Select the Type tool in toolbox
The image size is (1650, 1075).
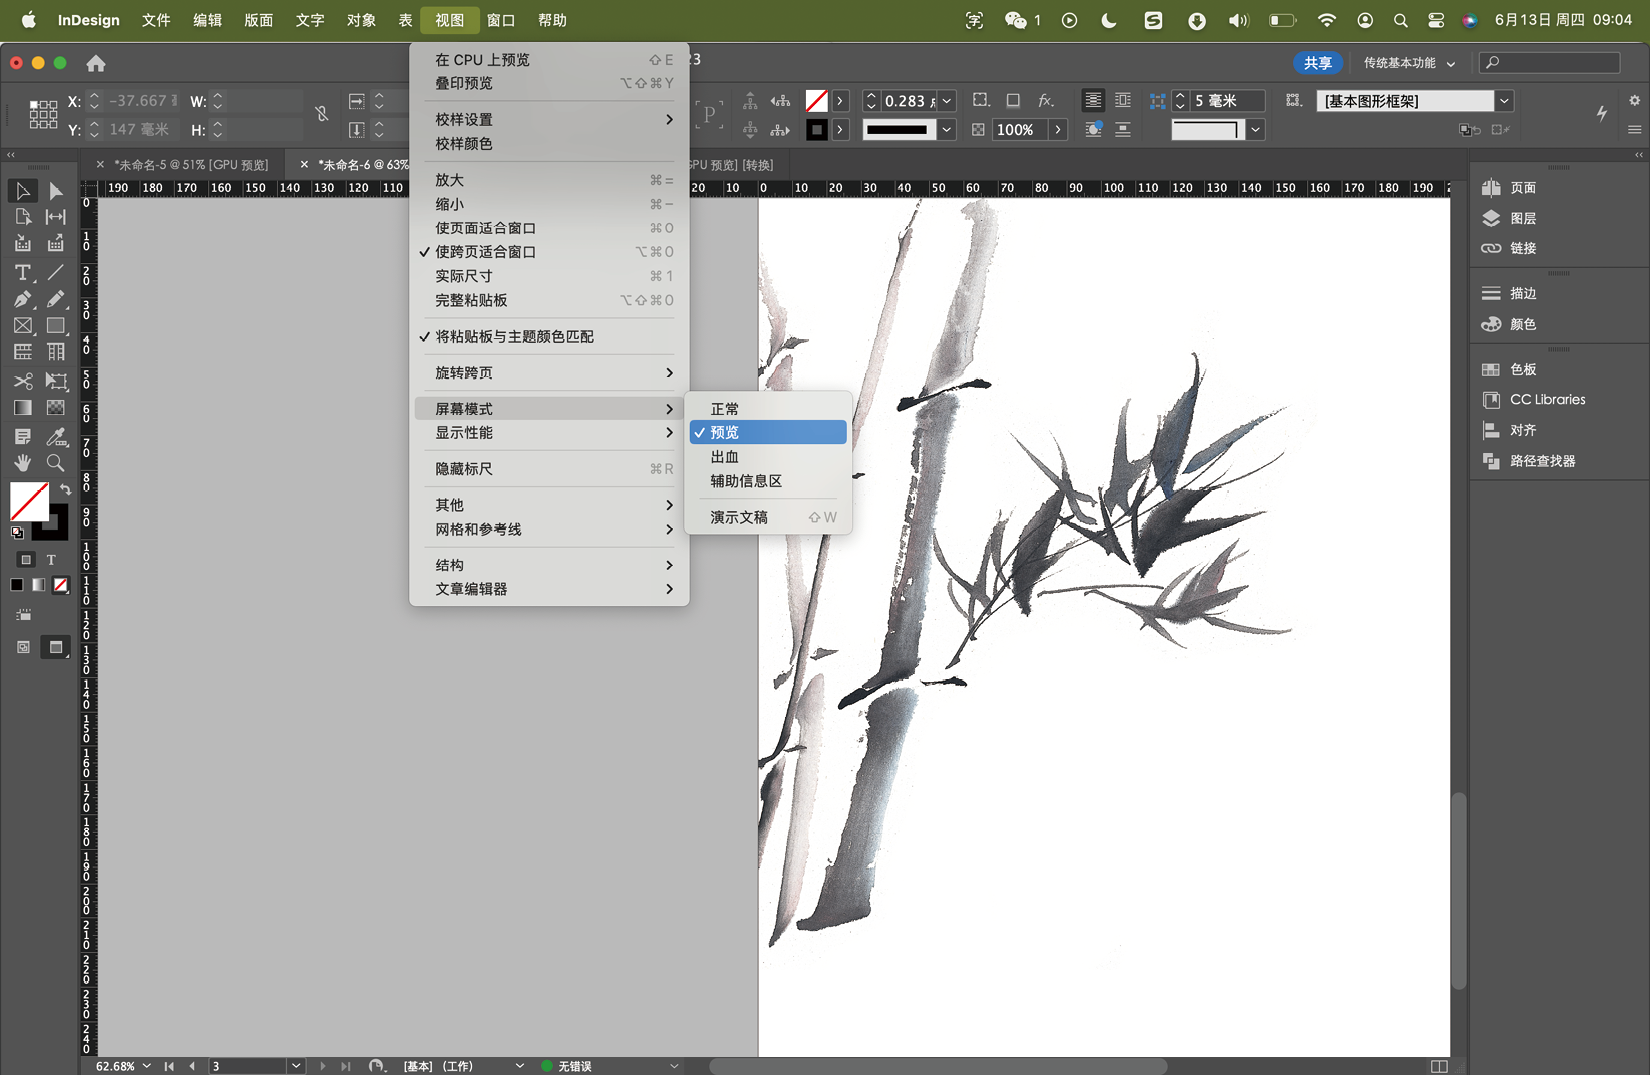[x=22, y=273]
